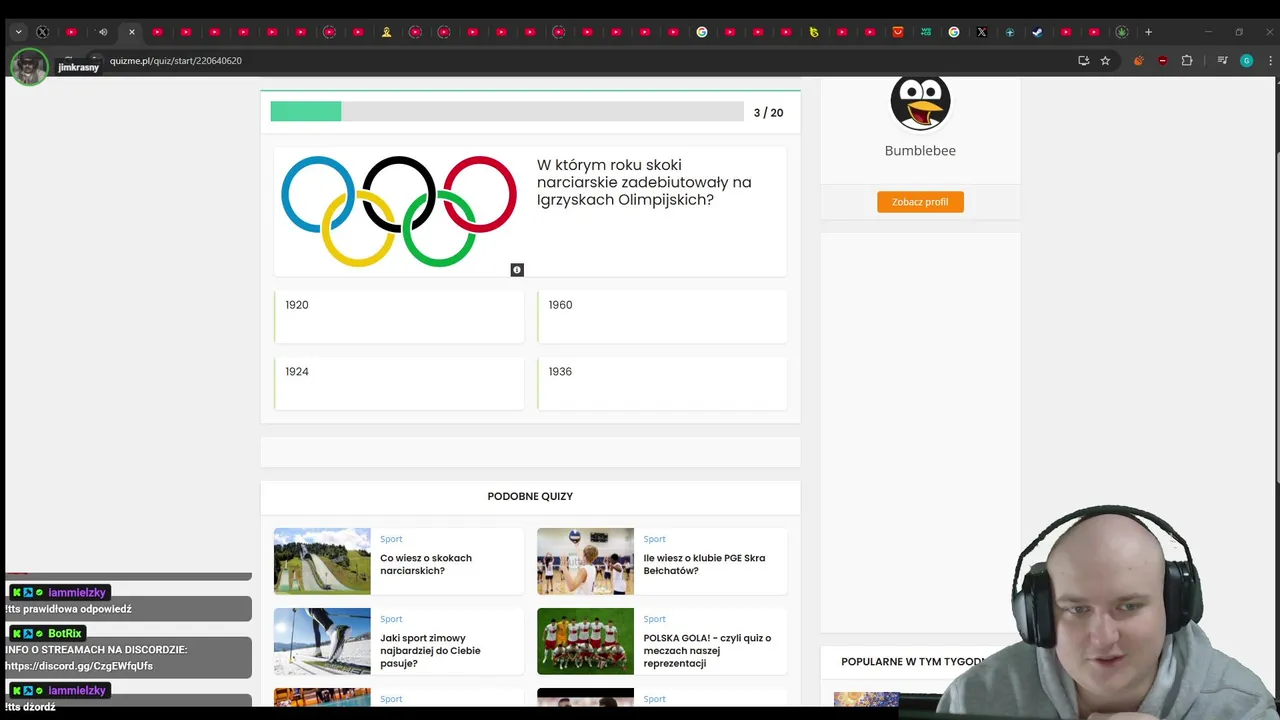Open the Chrome three-dot menu
The image size is (1280, 720).
click(x=1270, y=61)
